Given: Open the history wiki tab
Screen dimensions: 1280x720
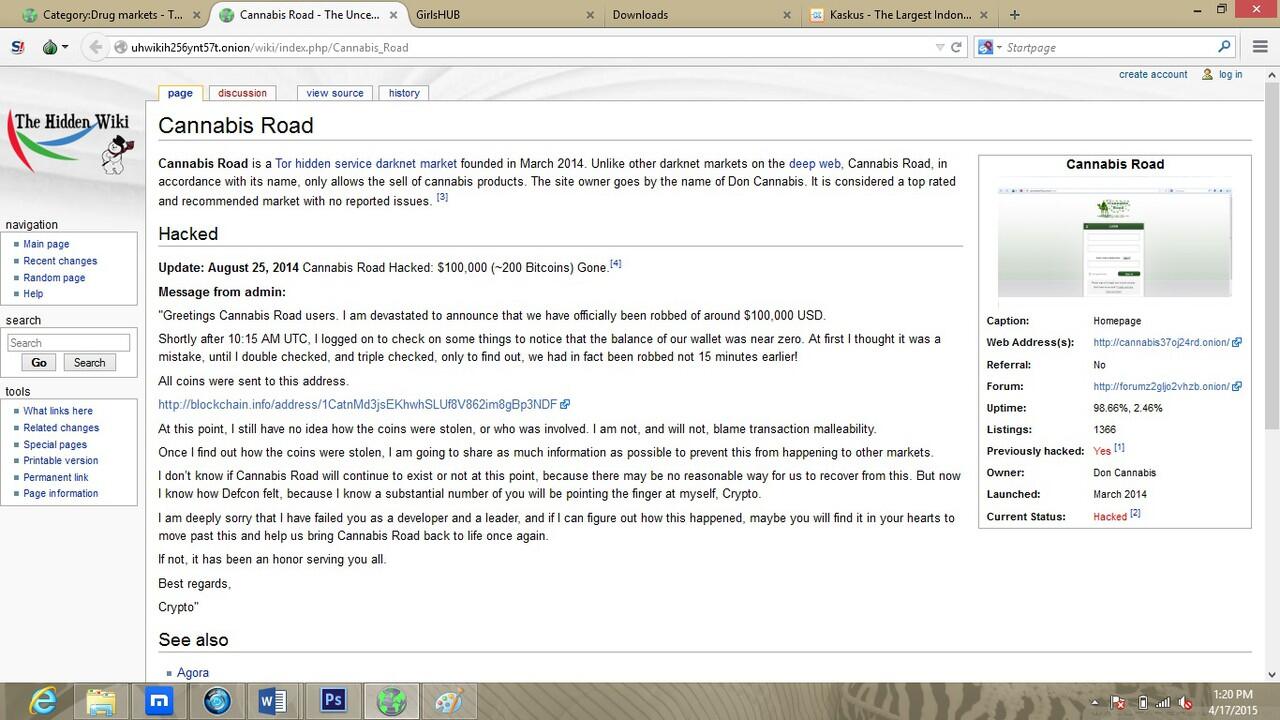Looking at the screenshot, I should (x=404, y=93).
